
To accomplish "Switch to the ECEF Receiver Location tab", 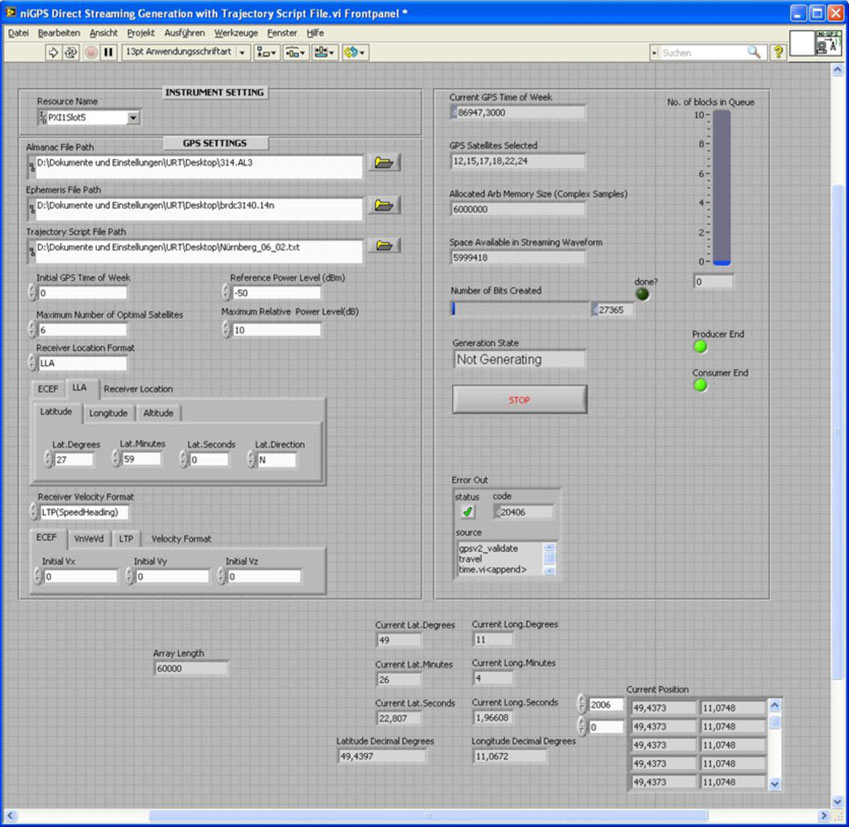I will 47,388.
